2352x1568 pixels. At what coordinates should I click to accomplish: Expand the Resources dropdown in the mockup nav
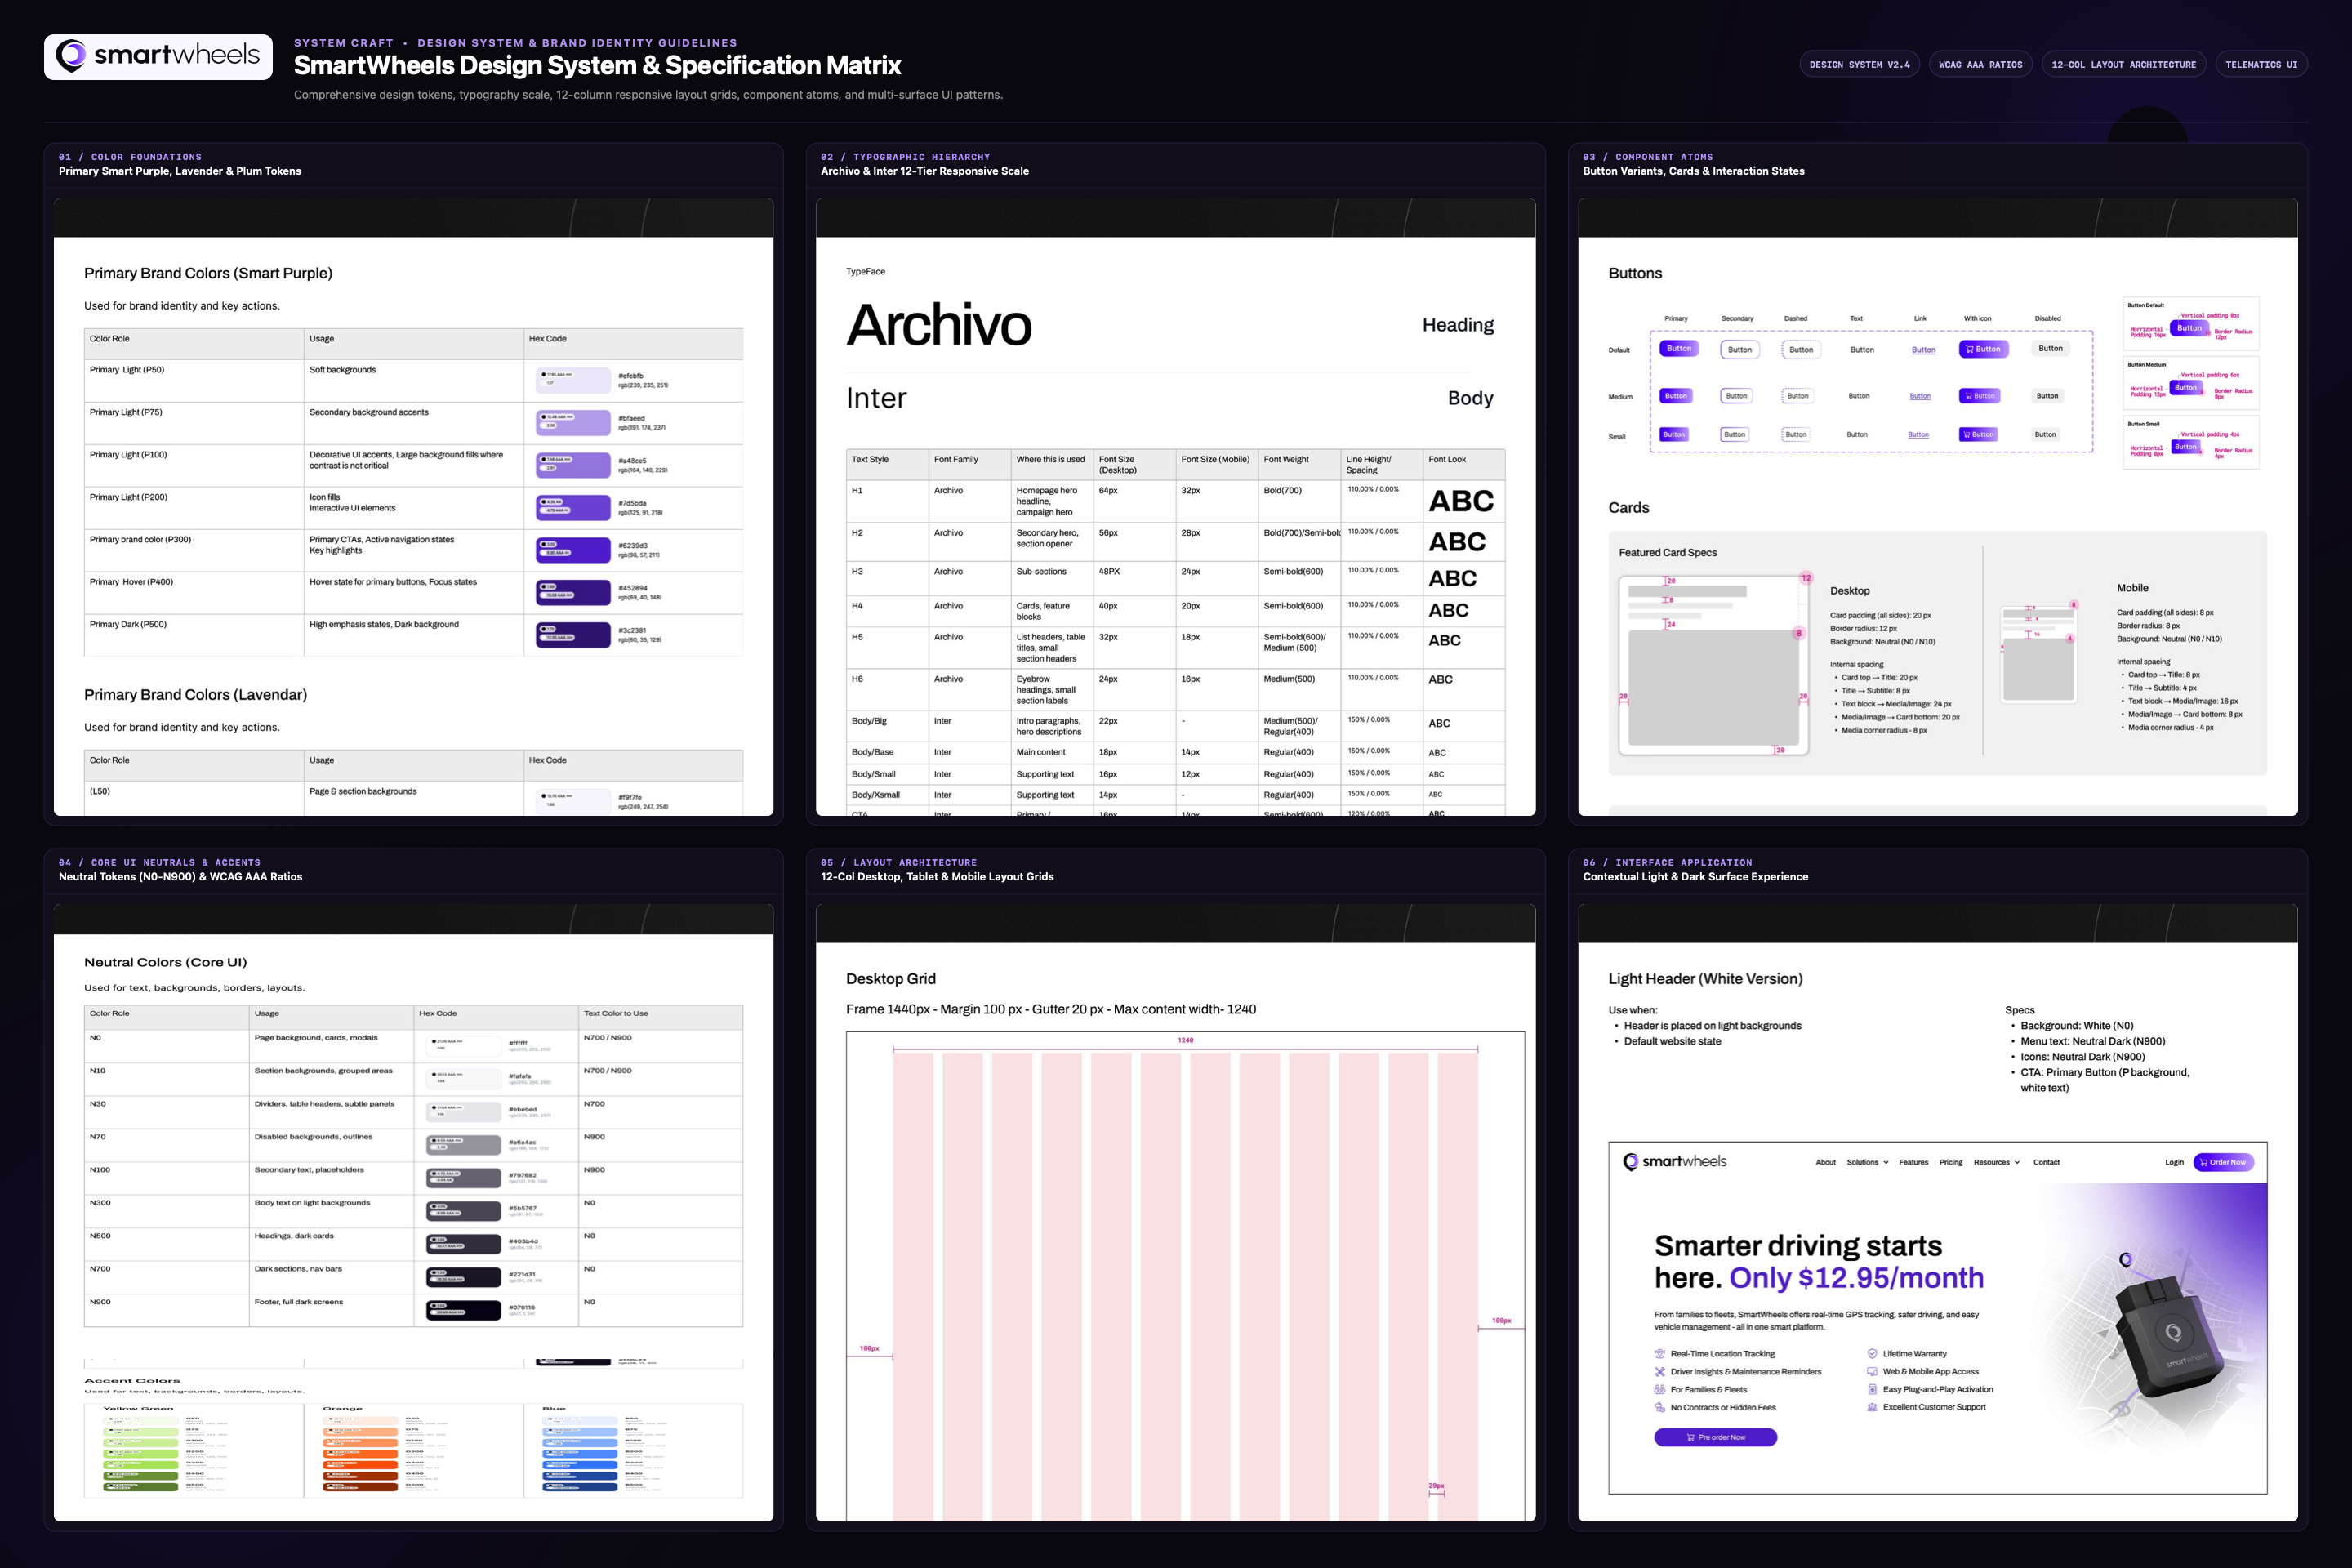click(1997, 1162)
